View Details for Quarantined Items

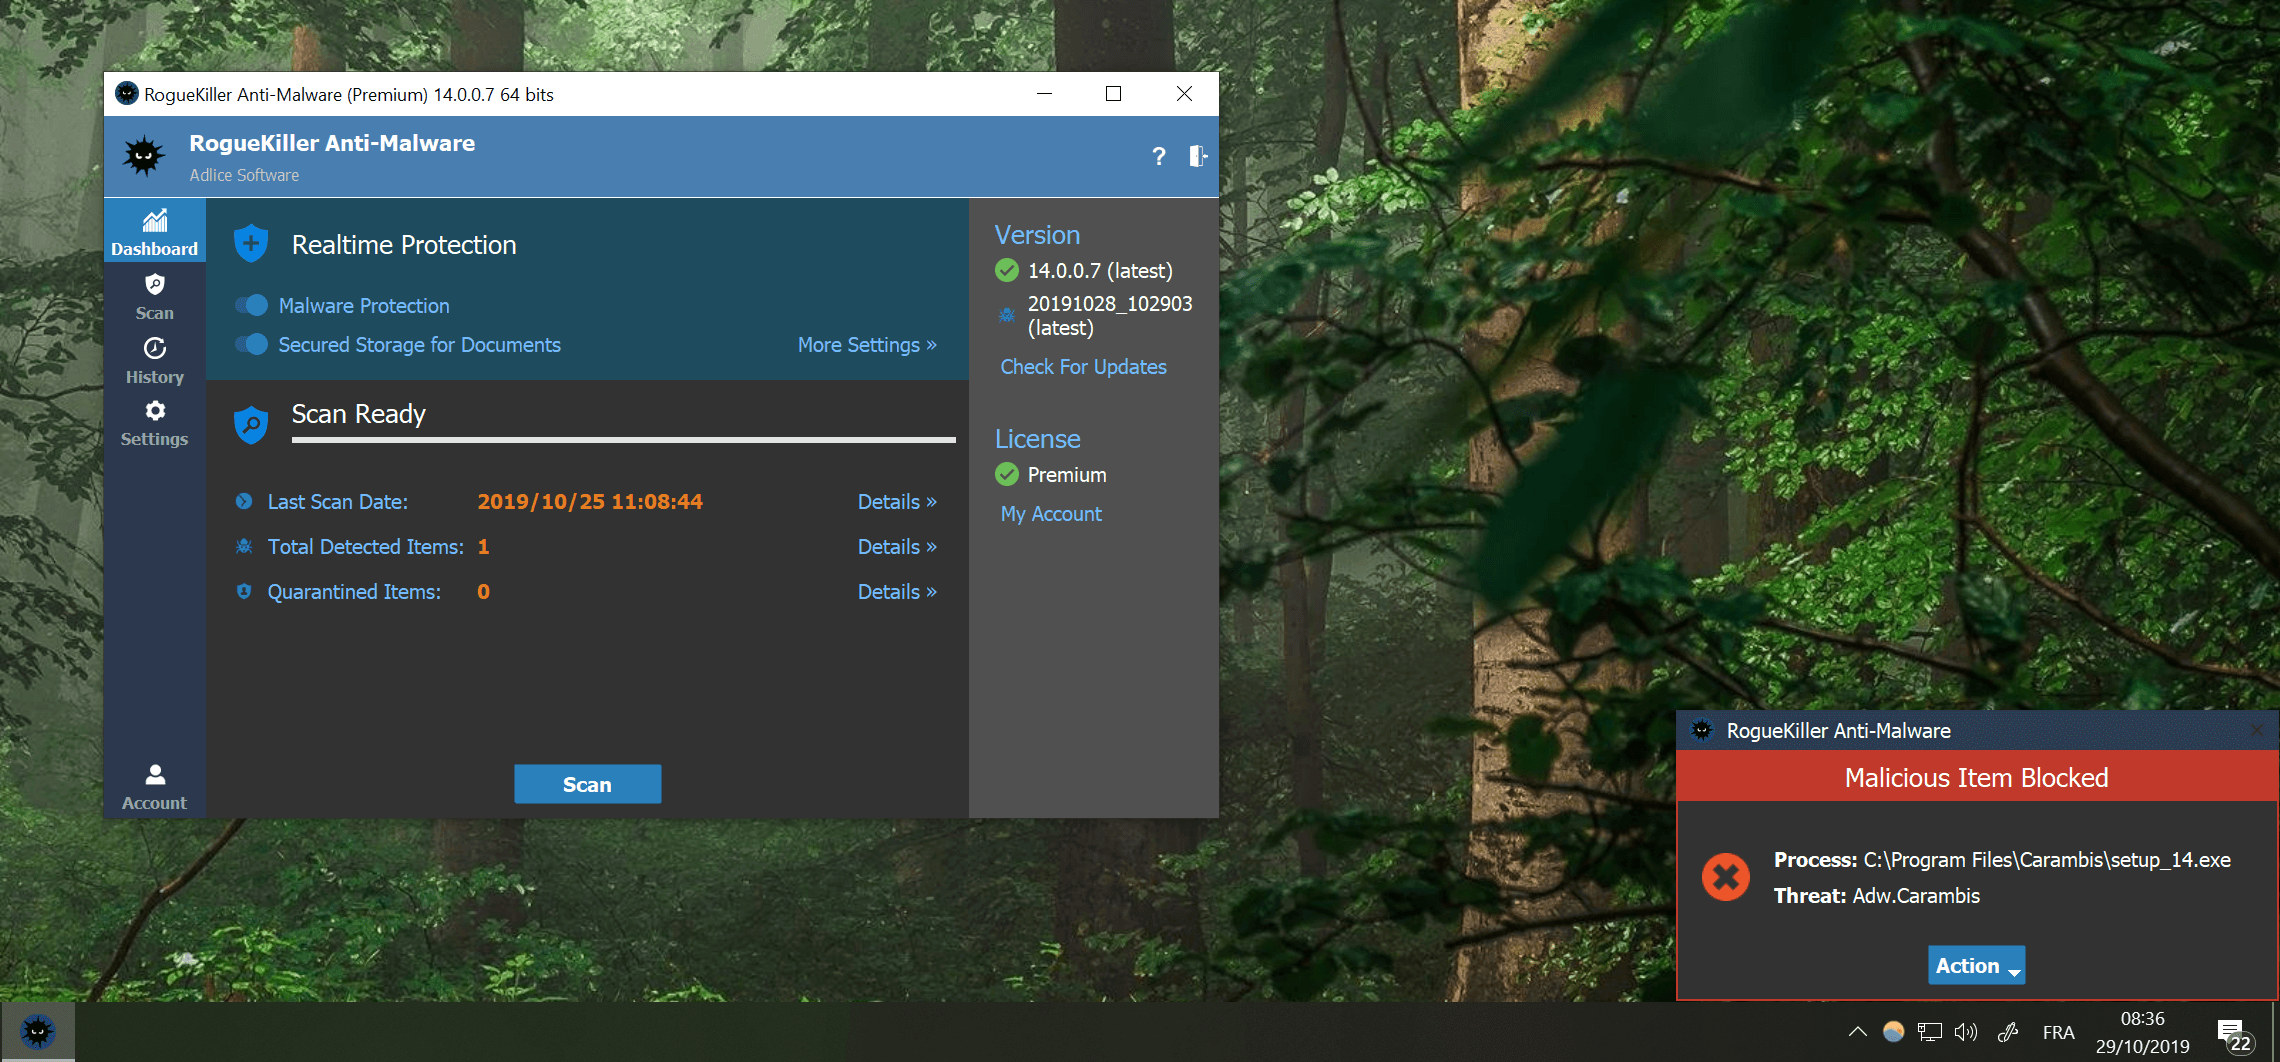tap(897, 592)
